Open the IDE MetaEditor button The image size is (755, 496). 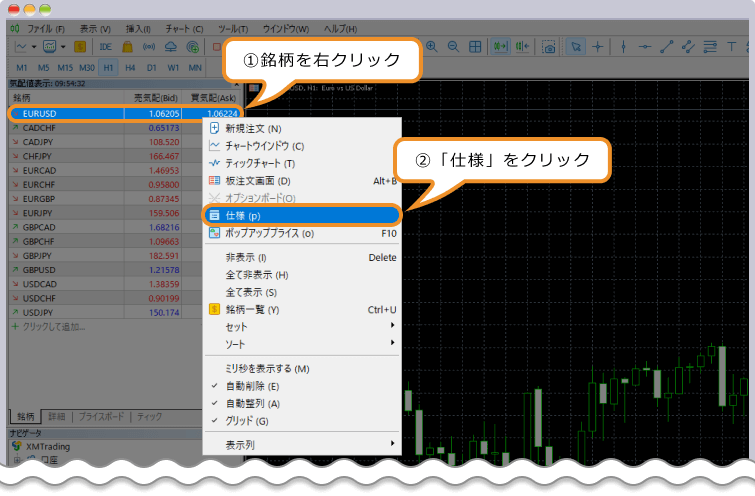pyautogui.click(x=105, y=47)
